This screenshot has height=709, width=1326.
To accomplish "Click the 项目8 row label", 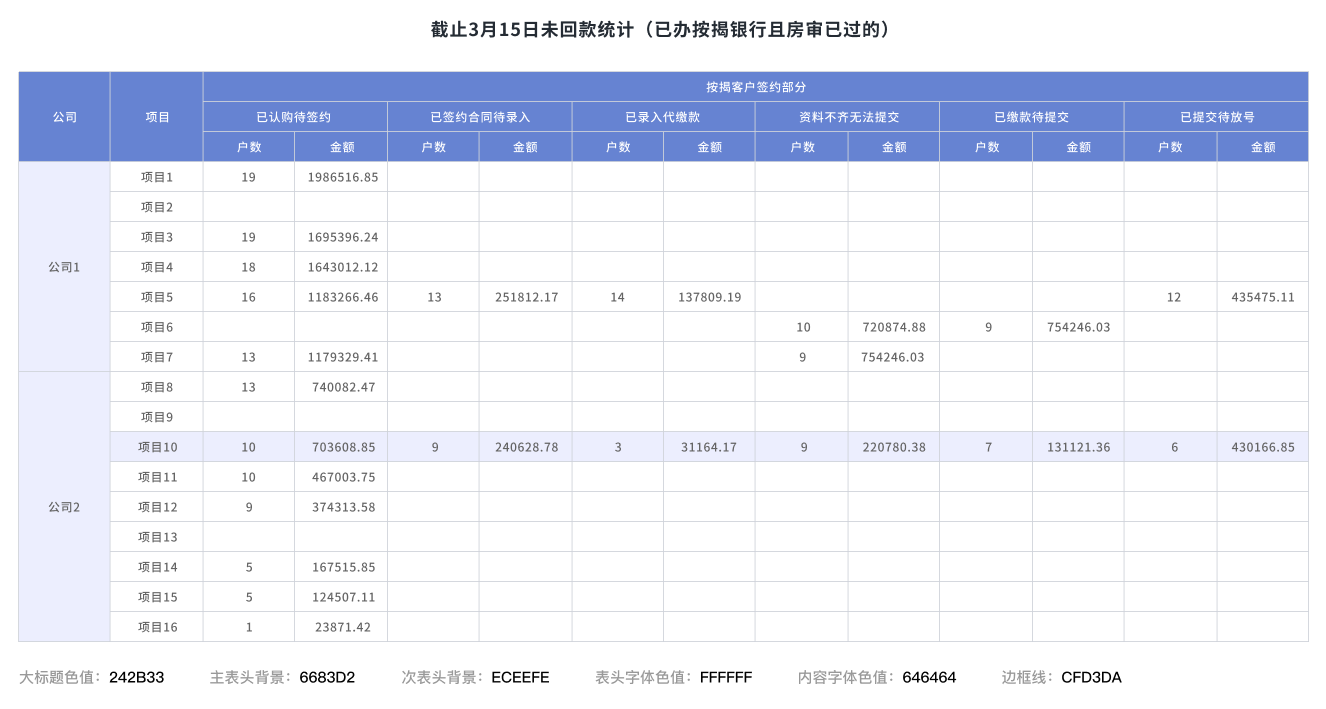I will coord(157,387).
